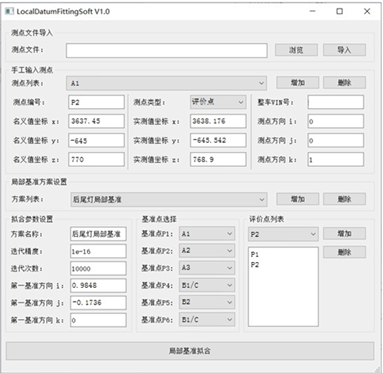Viewport: 383px width, 373px height.
Task: Click 增加 button in 评价点列表 section
Action: click(344, 233)
